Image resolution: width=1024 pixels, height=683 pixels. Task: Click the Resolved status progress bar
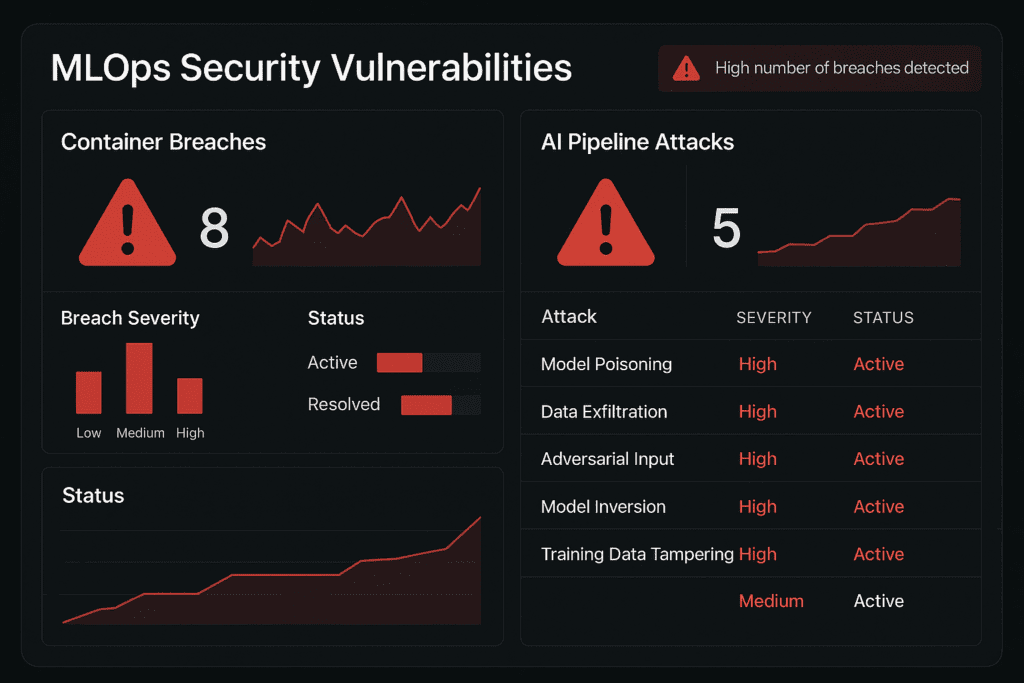coord(440,405)
